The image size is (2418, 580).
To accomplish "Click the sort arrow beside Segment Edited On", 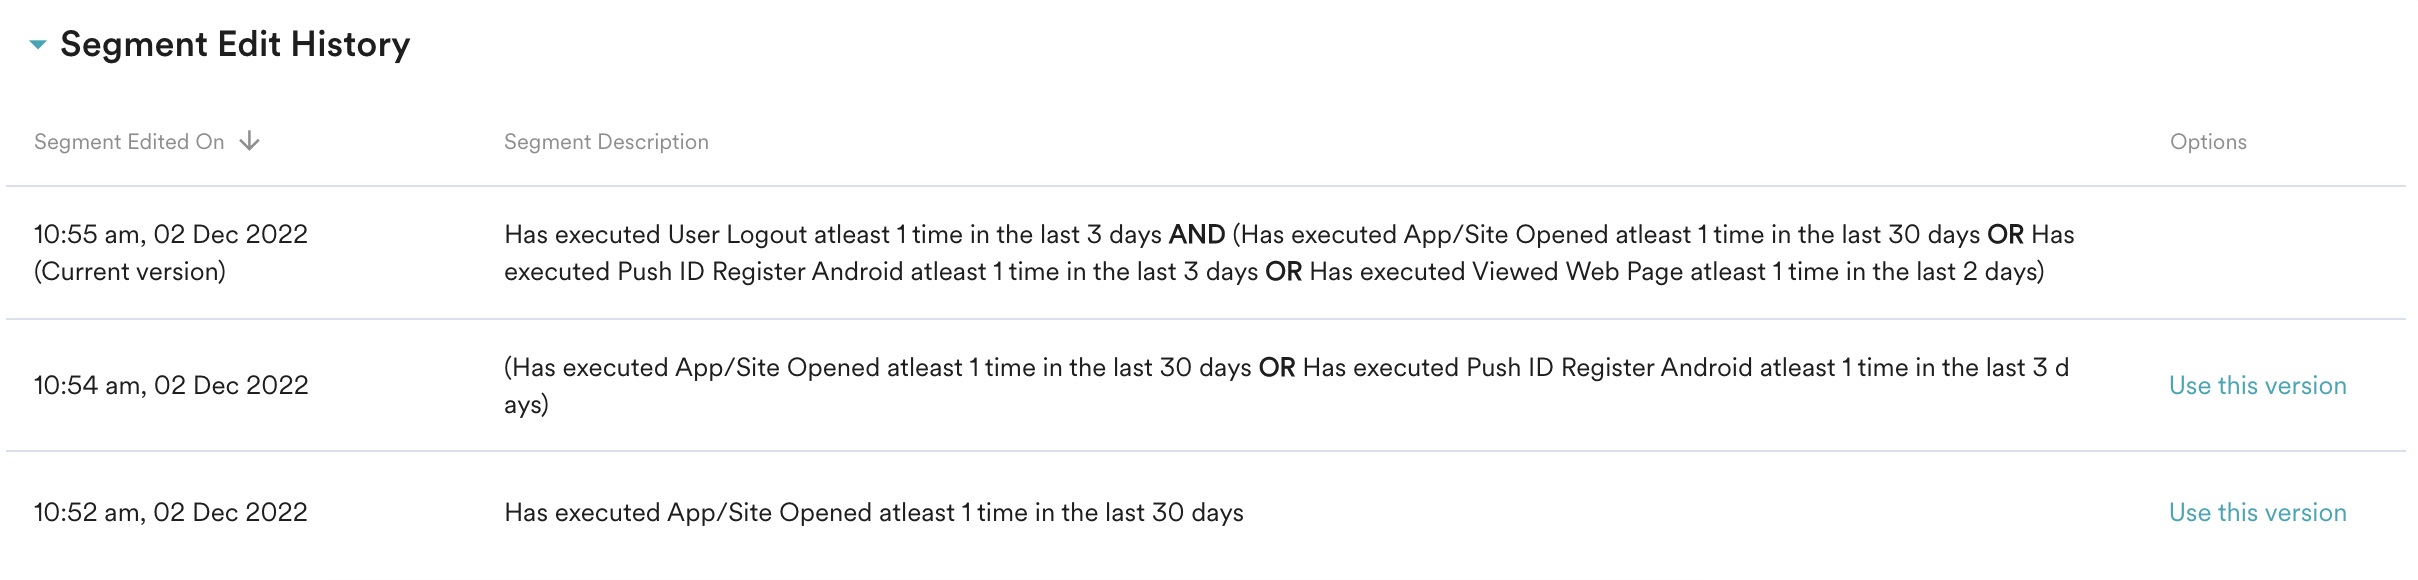I will 250,142.
